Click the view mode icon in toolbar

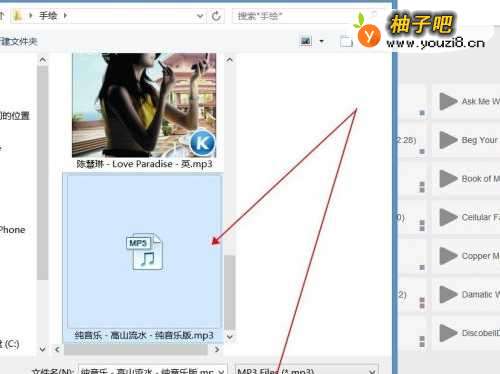(306, 41)
